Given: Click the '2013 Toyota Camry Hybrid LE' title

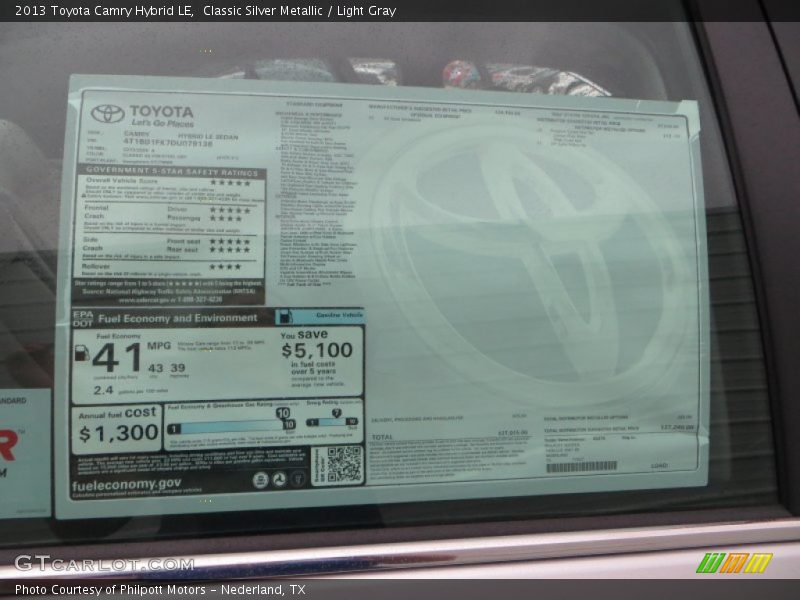Looking at the screenshot, I should point(104,11).
